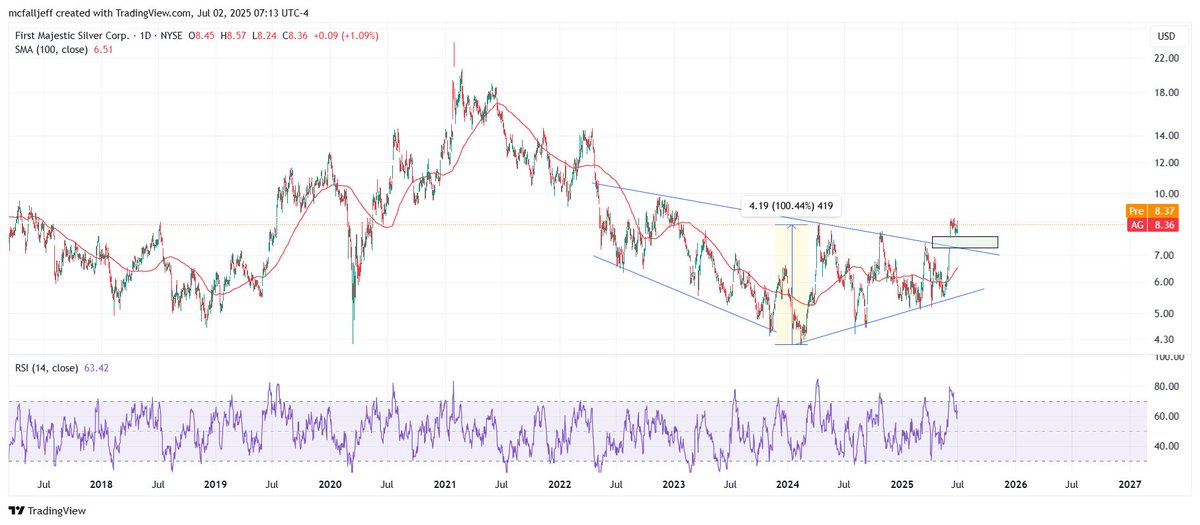Click the 2021 label on time axis
The width and height of the screenshot is (1200, 525).
(445, 483)
